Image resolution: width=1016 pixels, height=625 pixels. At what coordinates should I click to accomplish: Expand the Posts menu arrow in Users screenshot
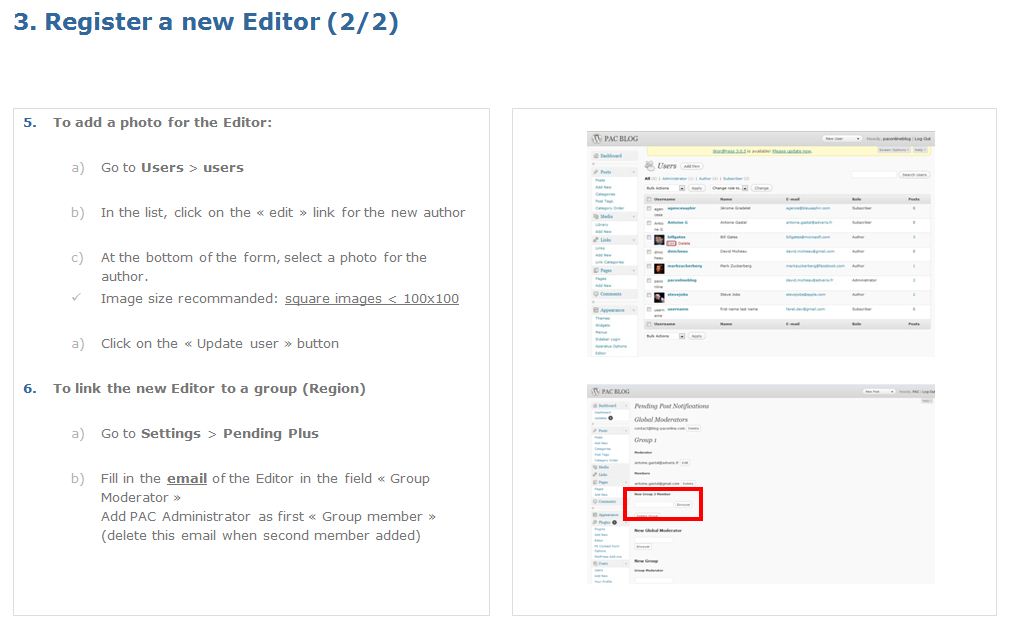click(x=634, y=172)
